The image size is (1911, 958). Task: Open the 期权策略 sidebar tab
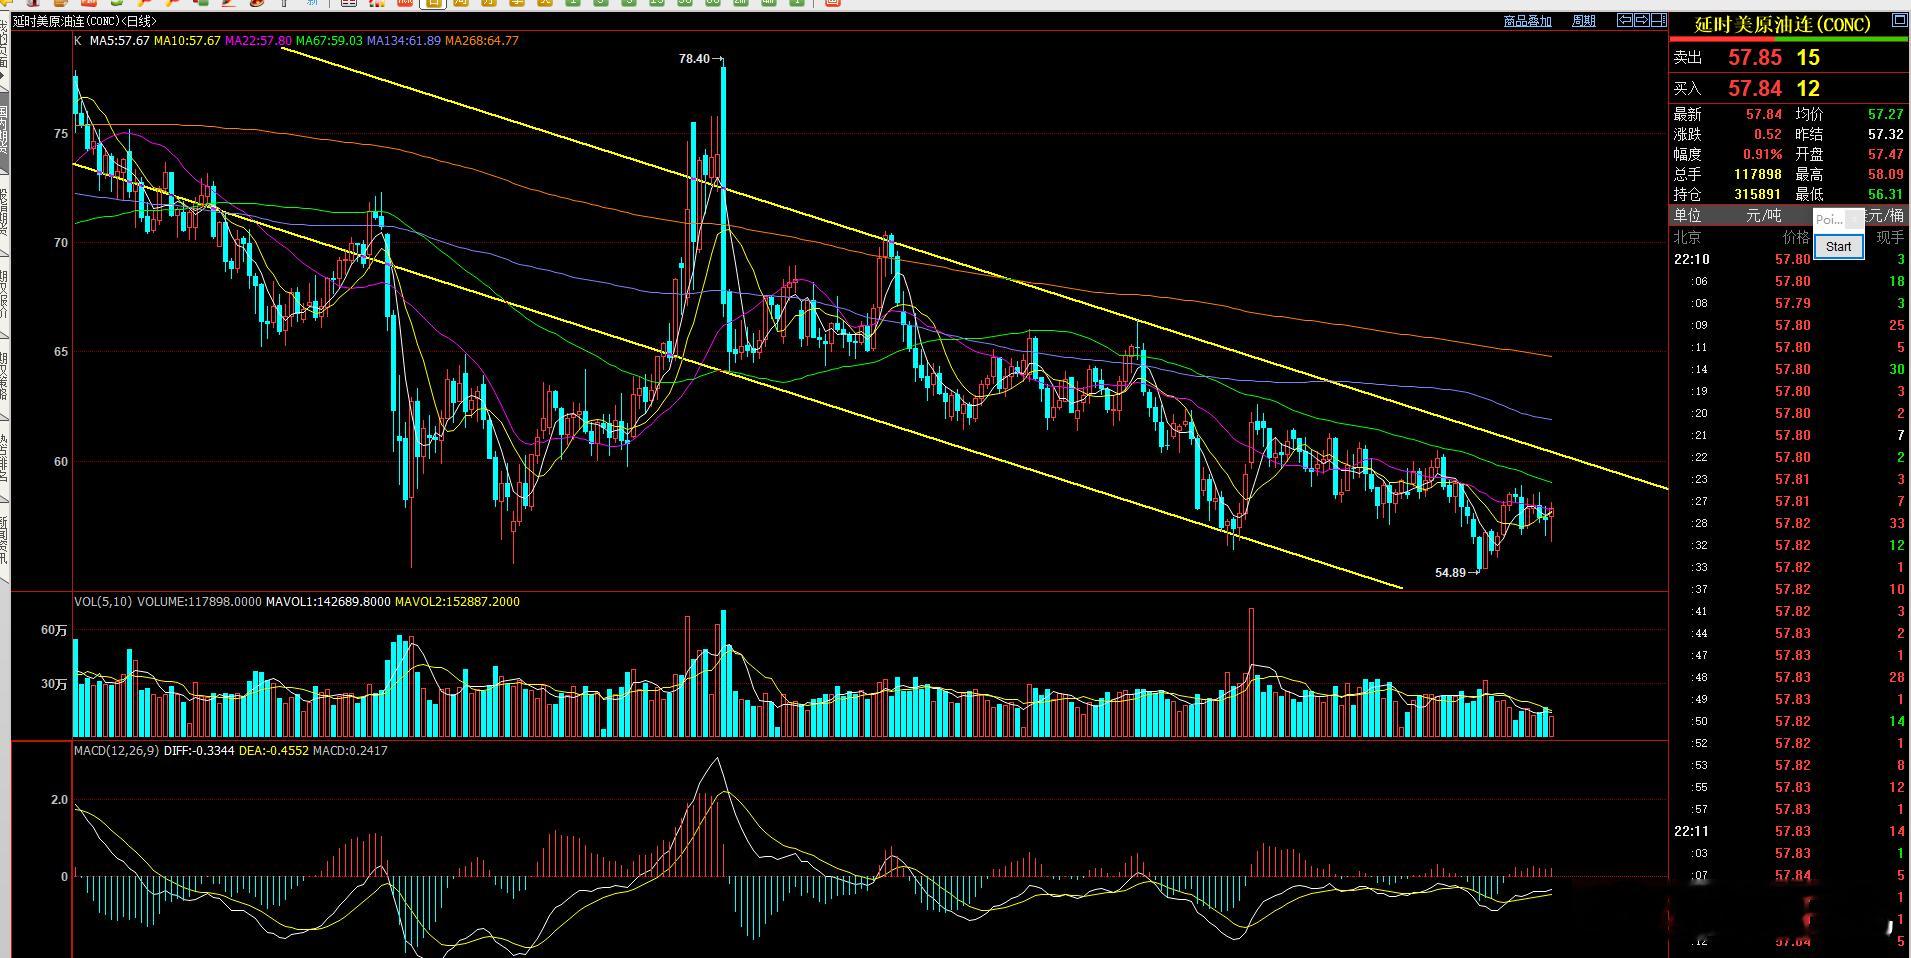coord(5,374)
